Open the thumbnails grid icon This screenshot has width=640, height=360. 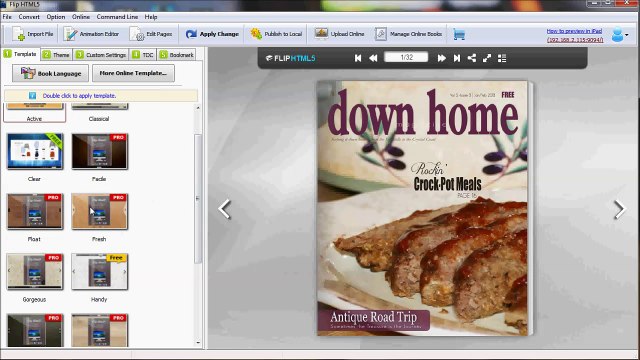point(502,58)
